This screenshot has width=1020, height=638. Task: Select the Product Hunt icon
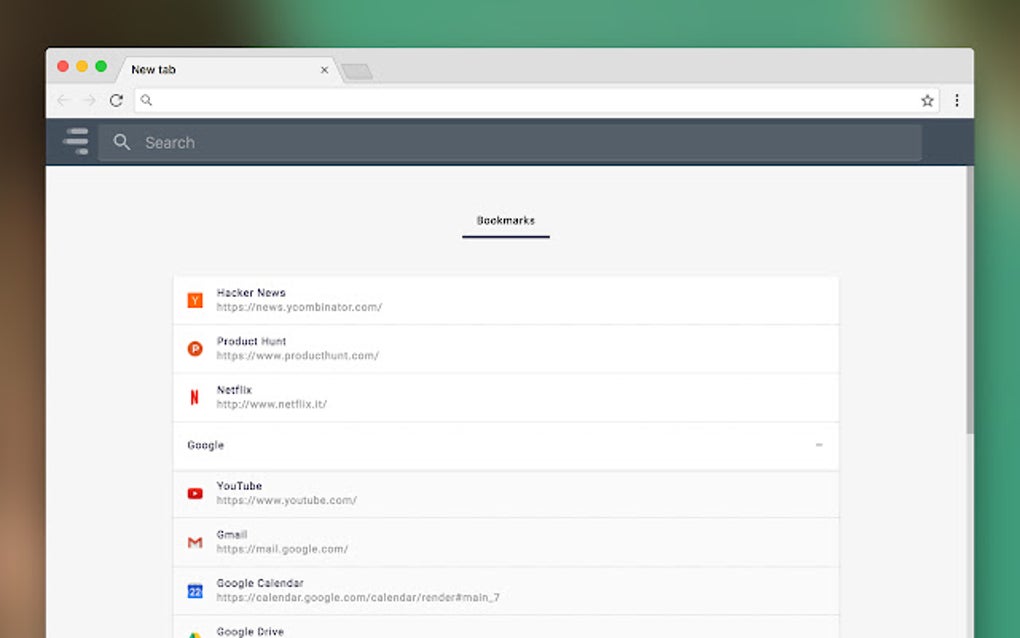(194, 348)
